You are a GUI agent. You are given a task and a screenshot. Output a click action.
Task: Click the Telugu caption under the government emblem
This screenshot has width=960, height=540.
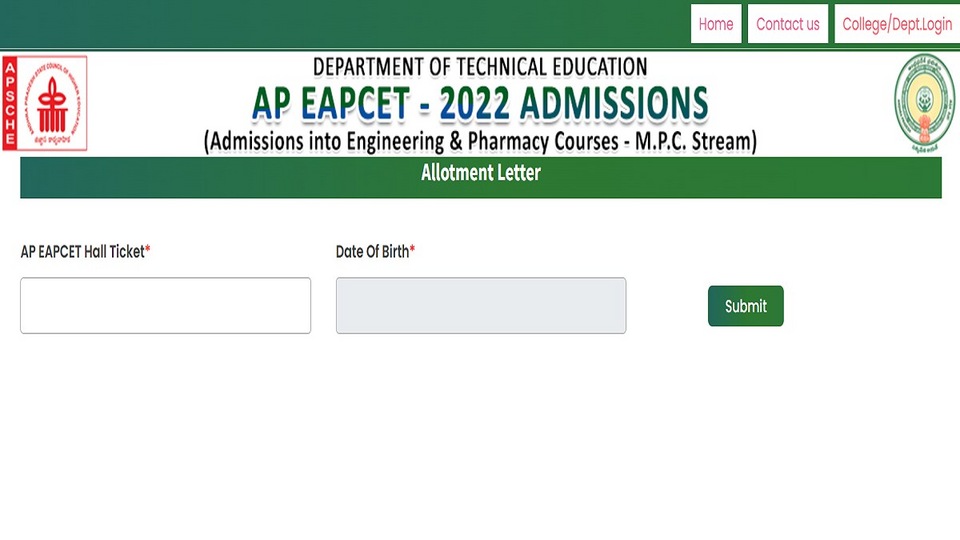[x=923, y=149]
